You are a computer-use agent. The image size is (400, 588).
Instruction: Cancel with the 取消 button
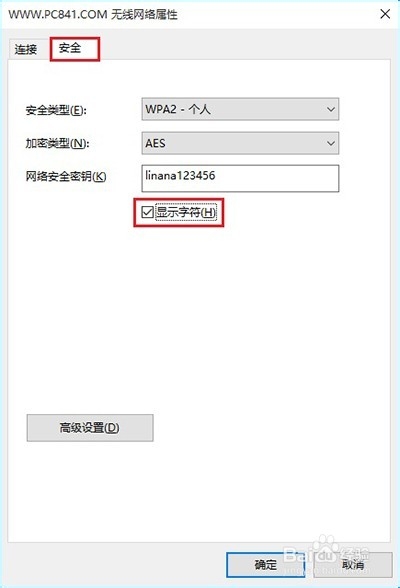pyautogui.click(x=353, y=565)
